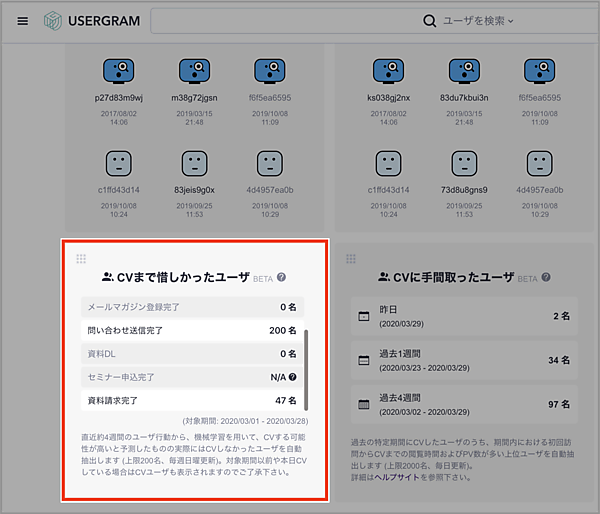Screen dimensions: 600x514
Task: Select the 資料請求完了 row
Action: (190, 400)
